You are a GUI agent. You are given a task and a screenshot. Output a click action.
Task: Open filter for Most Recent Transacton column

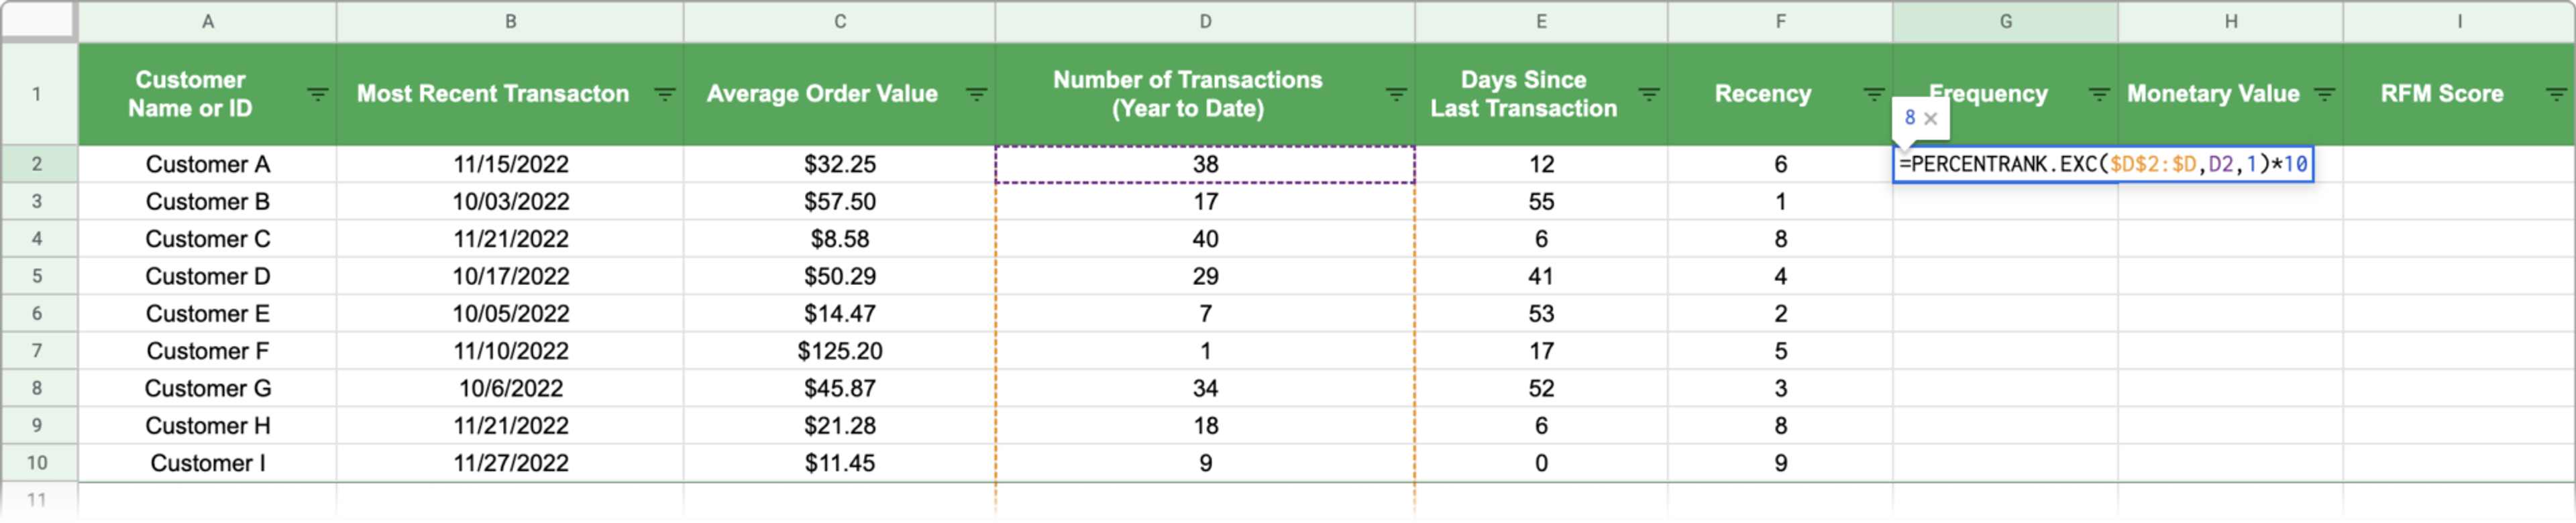(664, 94)
